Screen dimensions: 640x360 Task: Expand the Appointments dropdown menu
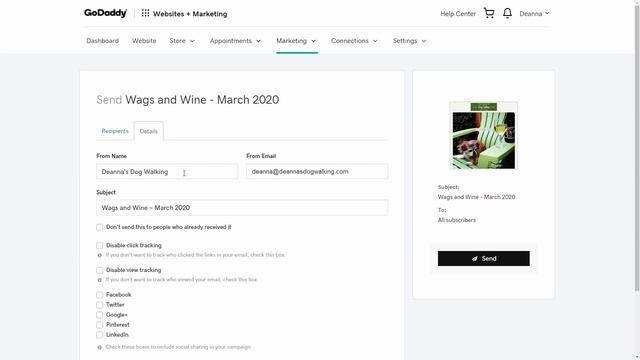pyautogui.click(x=235, y=41)
